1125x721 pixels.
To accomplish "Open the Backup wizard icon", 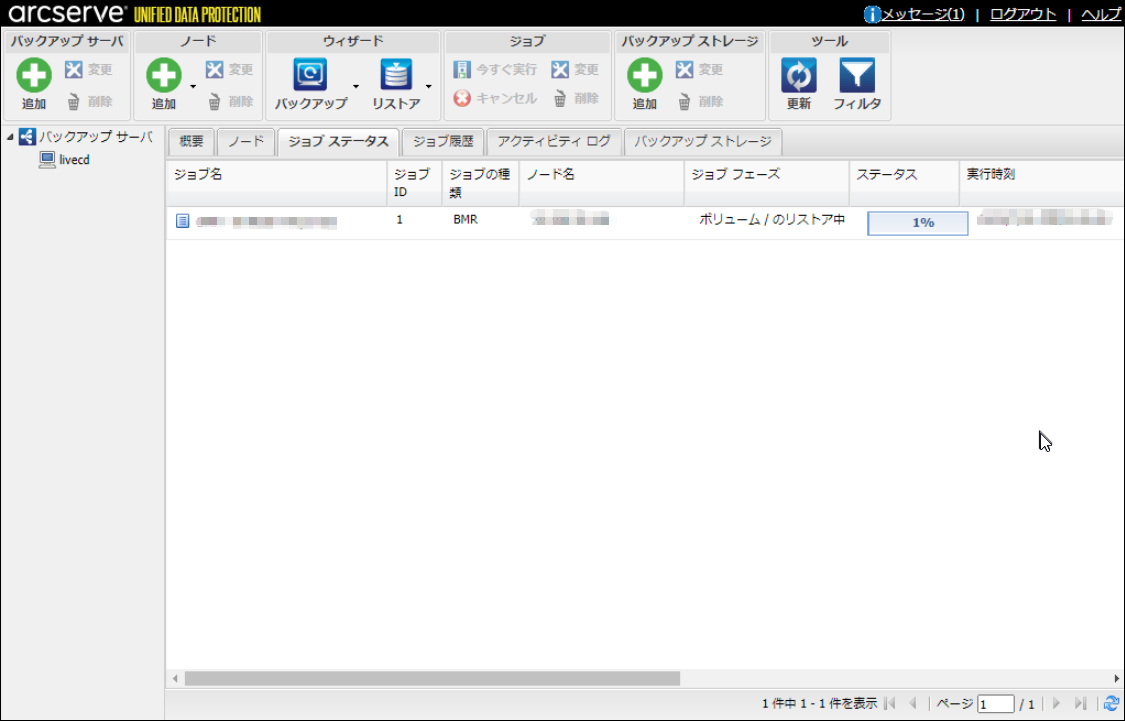I will pyautogui.click(x=310, y=76).
